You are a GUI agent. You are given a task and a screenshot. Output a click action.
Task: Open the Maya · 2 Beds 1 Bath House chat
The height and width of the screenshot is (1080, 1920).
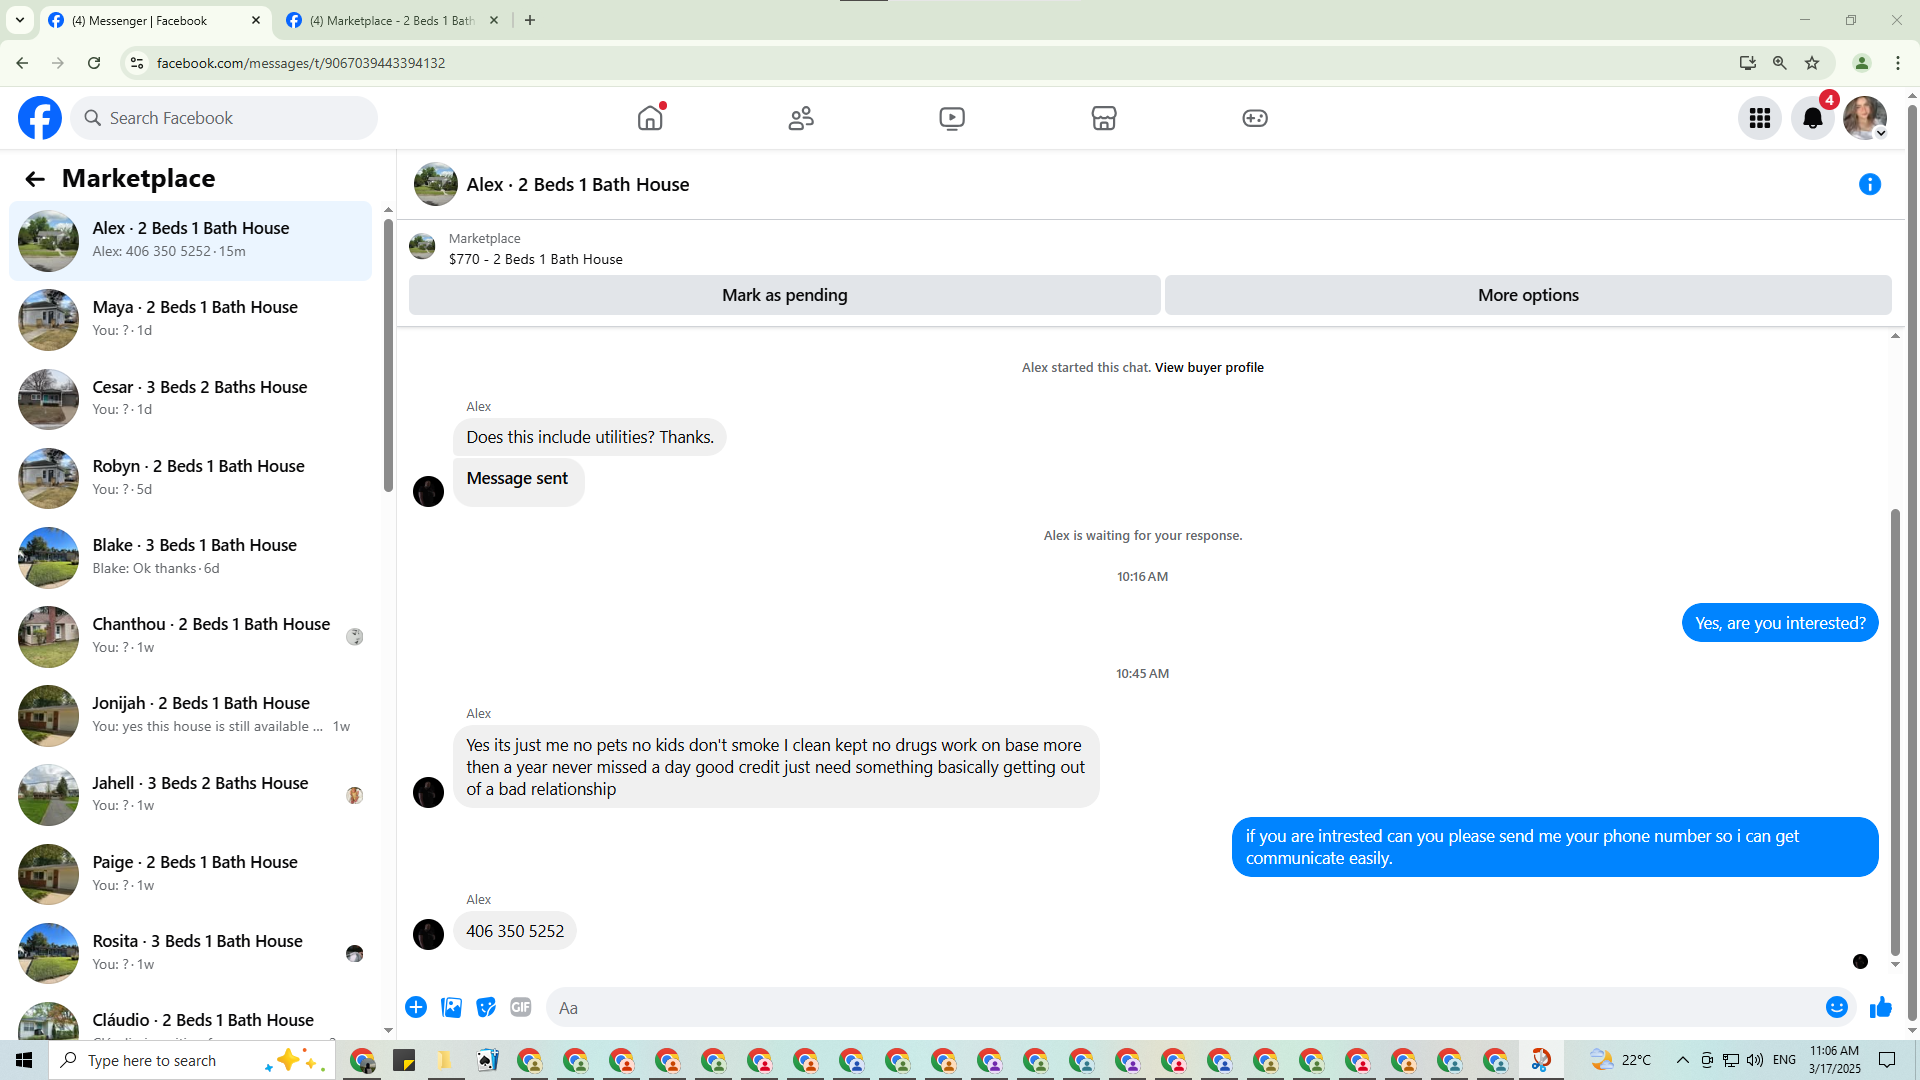(x=190, y=320)
